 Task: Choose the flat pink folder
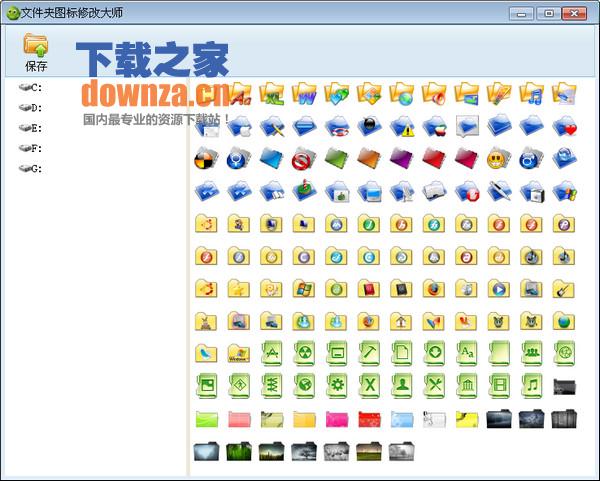[239, 419]
